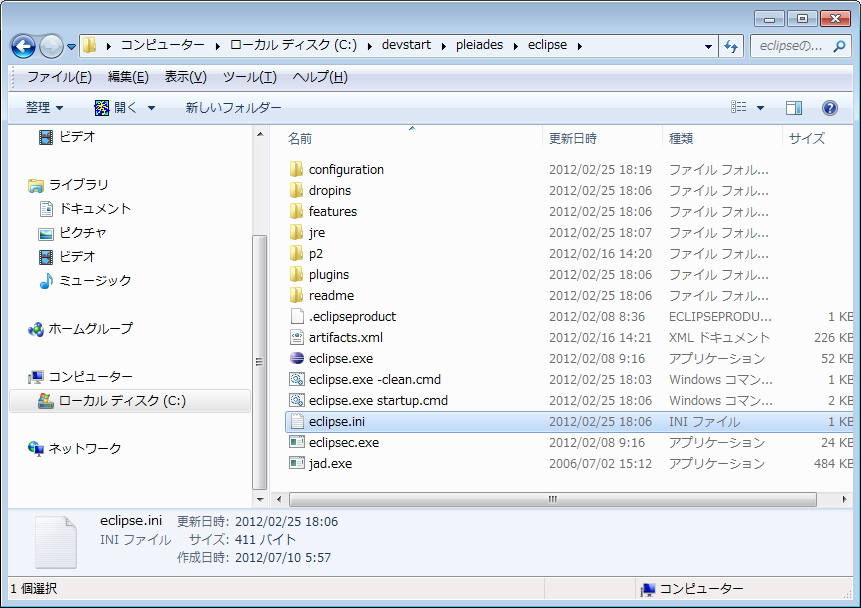Expand the 開く dropdown arrow
The height and width of the screenshot is (608, 861).
(x=152, y=108)
